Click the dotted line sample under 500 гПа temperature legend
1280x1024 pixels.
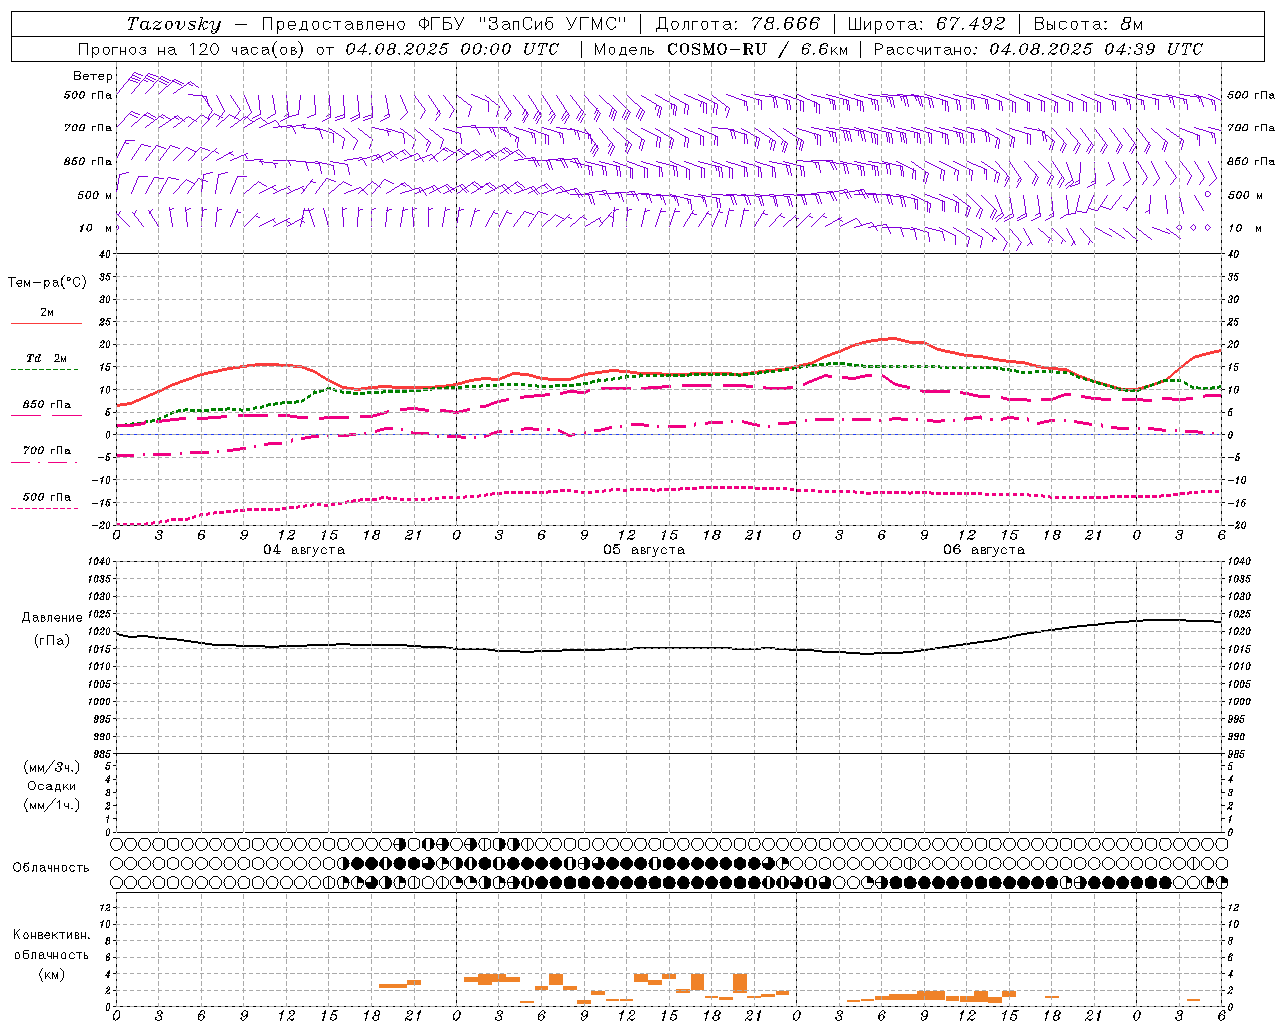click(46, 509)
